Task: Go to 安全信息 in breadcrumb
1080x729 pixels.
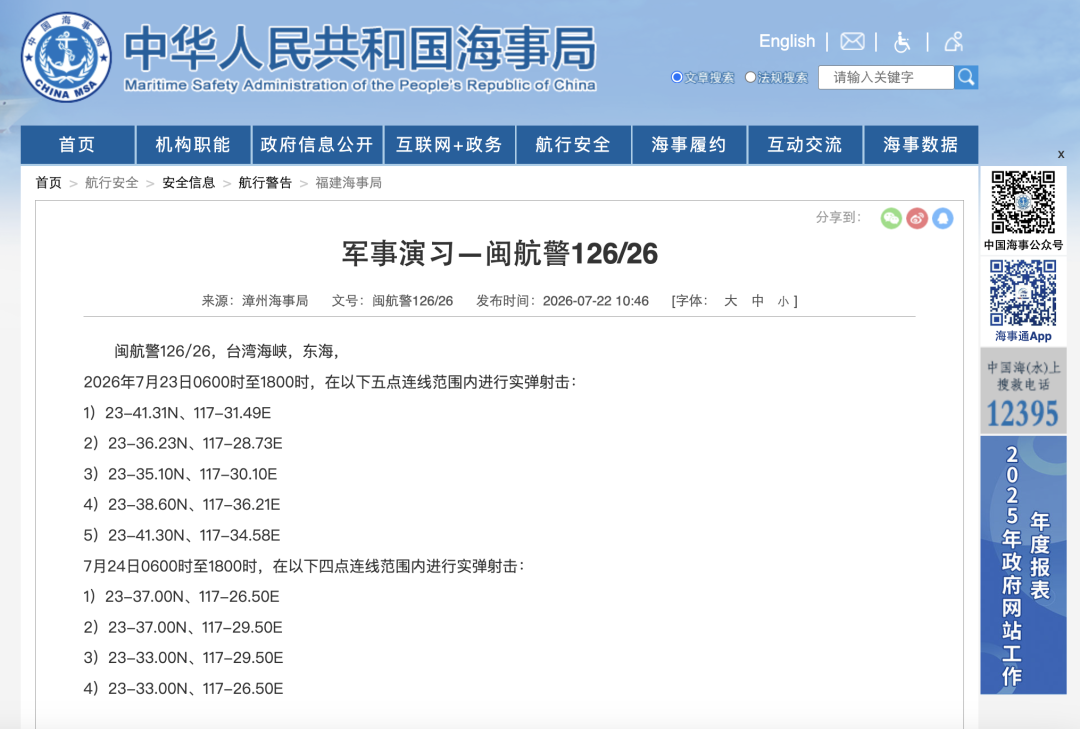Action: (189, 183)
